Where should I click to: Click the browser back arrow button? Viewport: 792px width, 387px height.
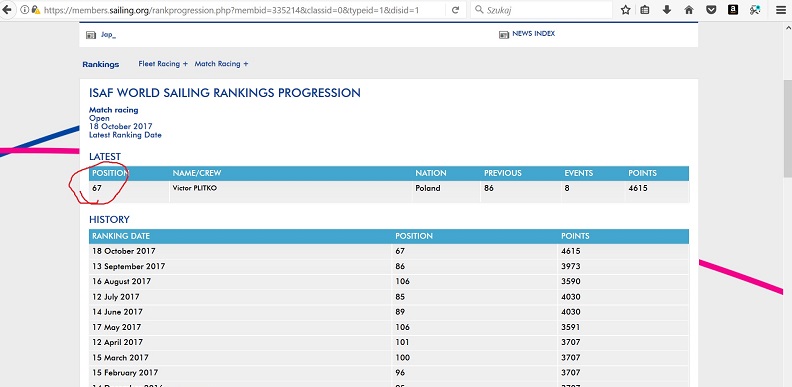tap(6, 10)
